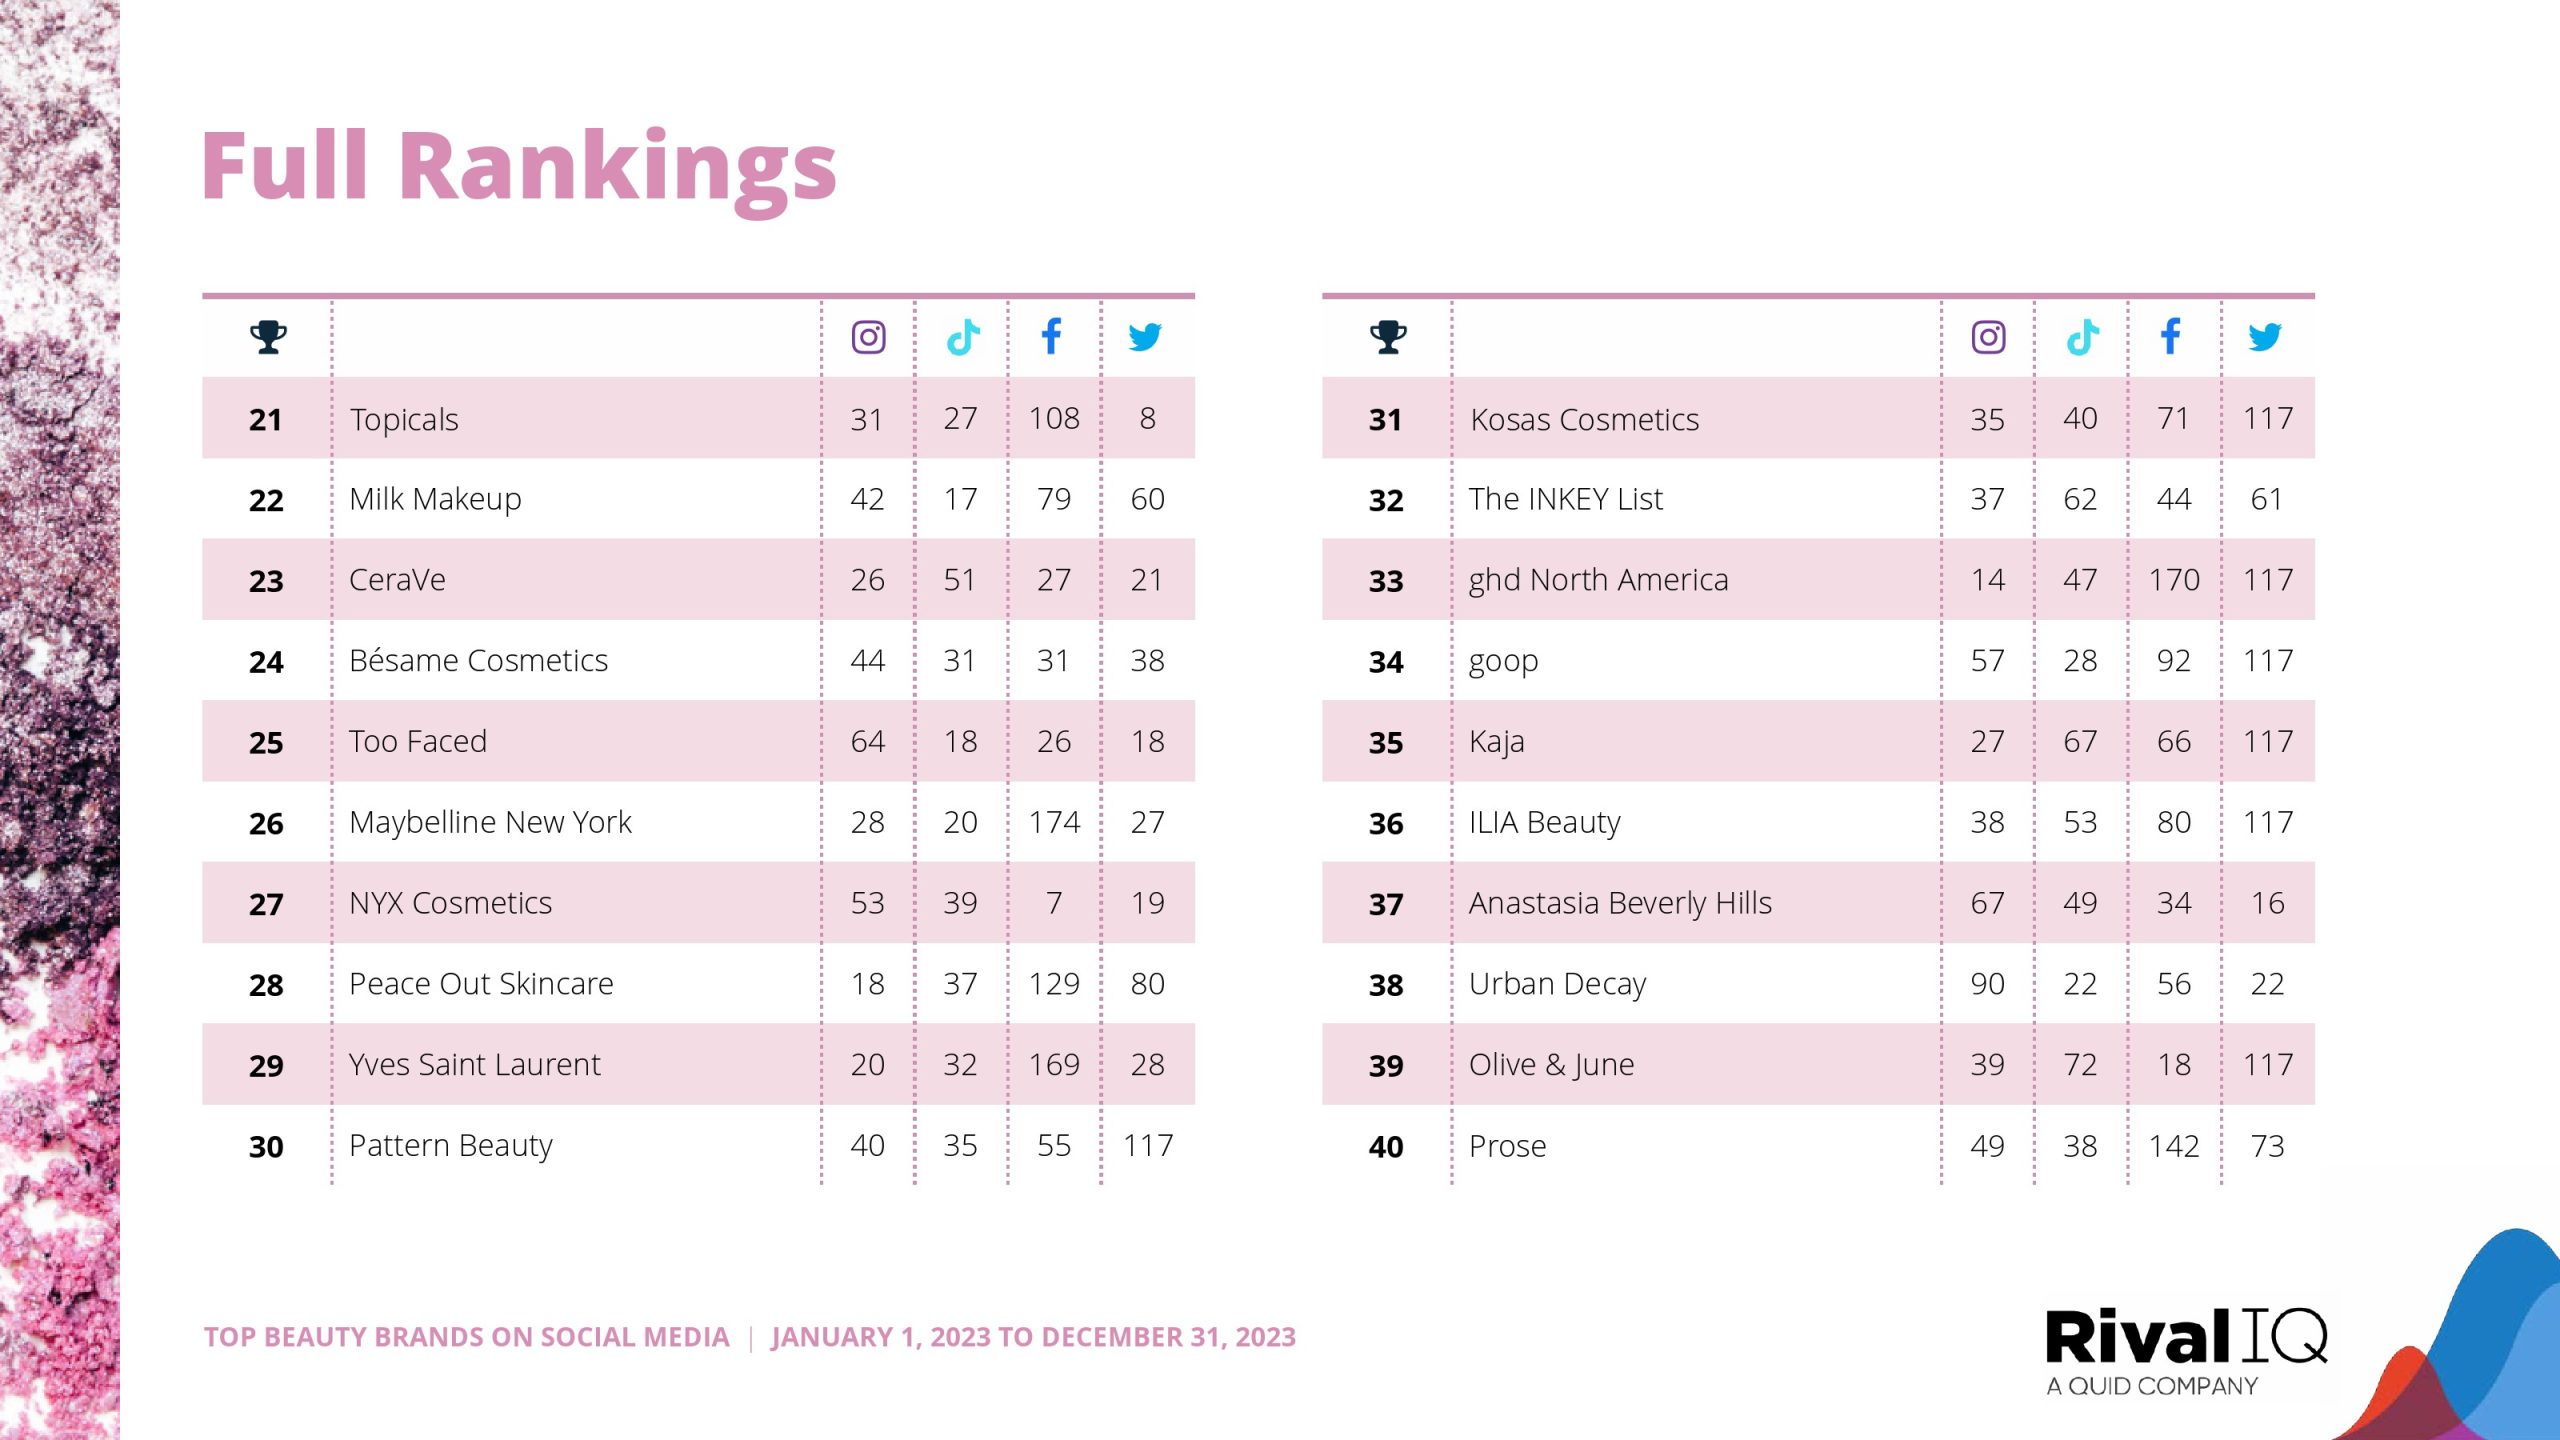
Task: Click the Full Rankings heading
Action: coord(519,168)
